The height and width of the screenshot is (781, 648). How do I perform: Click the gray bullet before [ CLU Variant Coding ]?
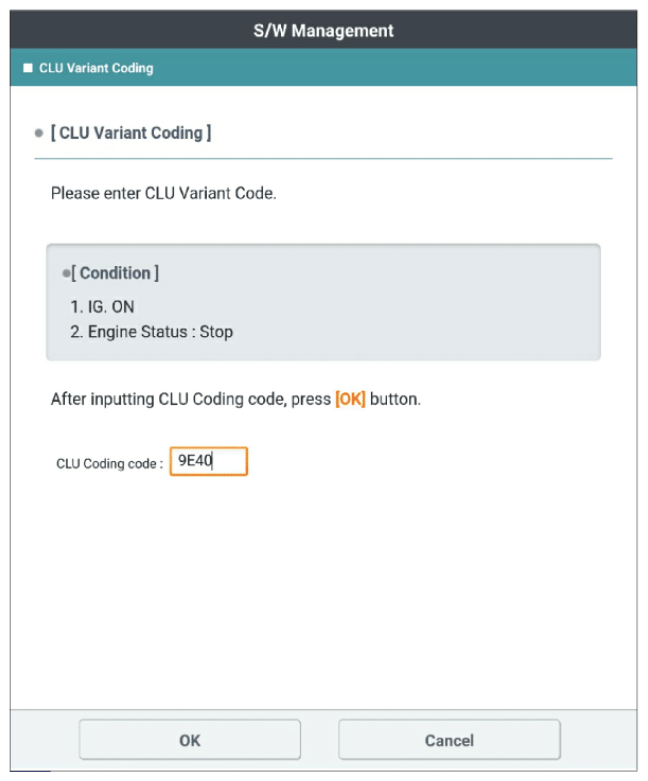[39, 133]
